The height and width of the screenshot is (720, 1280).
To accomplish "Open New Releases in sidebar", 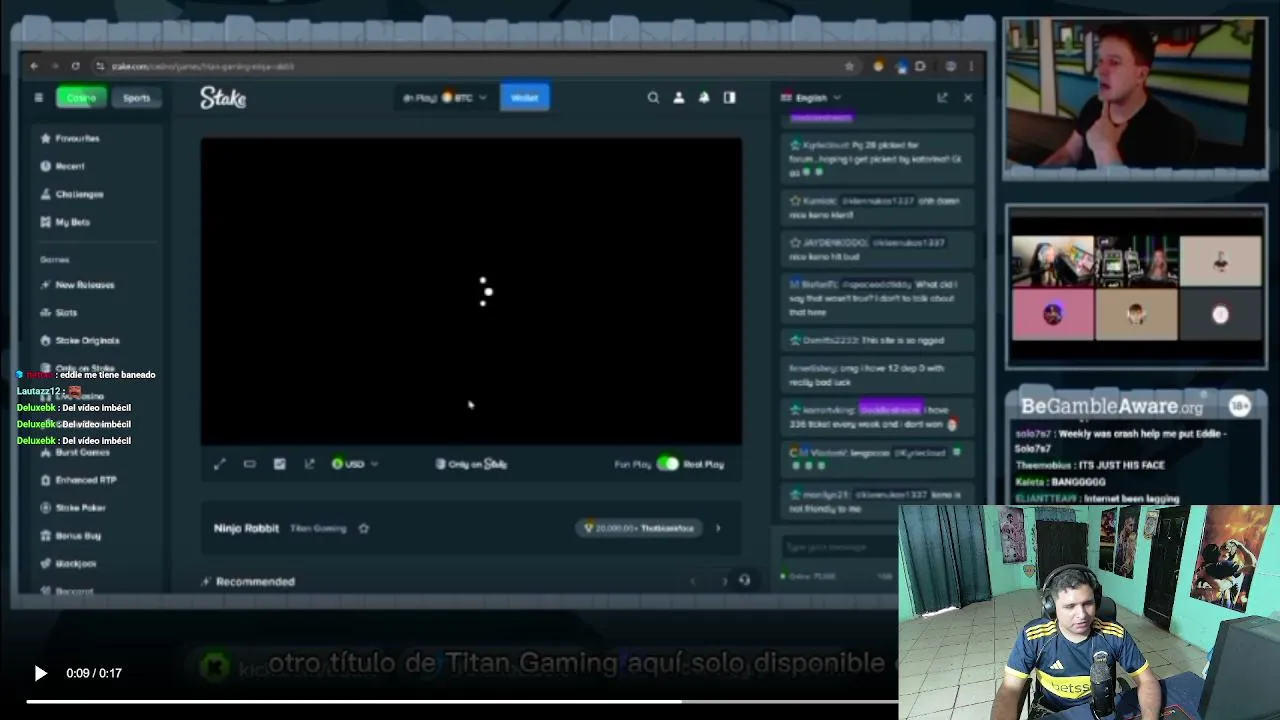I will 77,285.
